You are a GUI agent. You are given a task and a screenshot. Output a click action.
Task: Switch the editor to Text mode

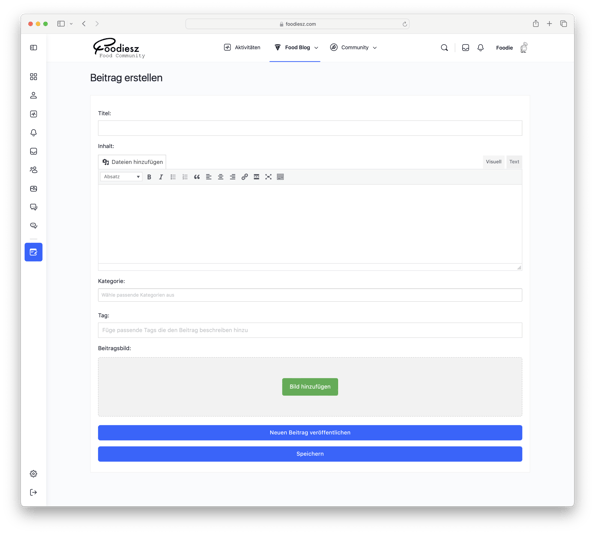click(x=514, y=162)
